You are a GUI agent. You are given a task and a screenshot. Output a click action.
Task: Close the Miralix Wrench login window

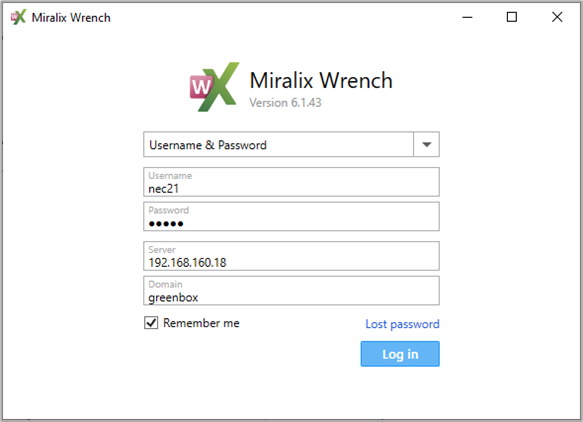click(x=557, y=17)
